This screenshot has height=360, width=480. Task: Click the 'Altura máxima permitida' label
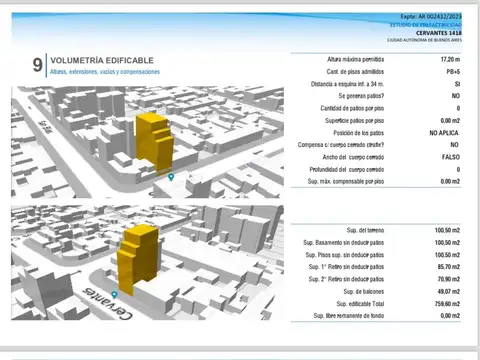click(x=355, y=59)
